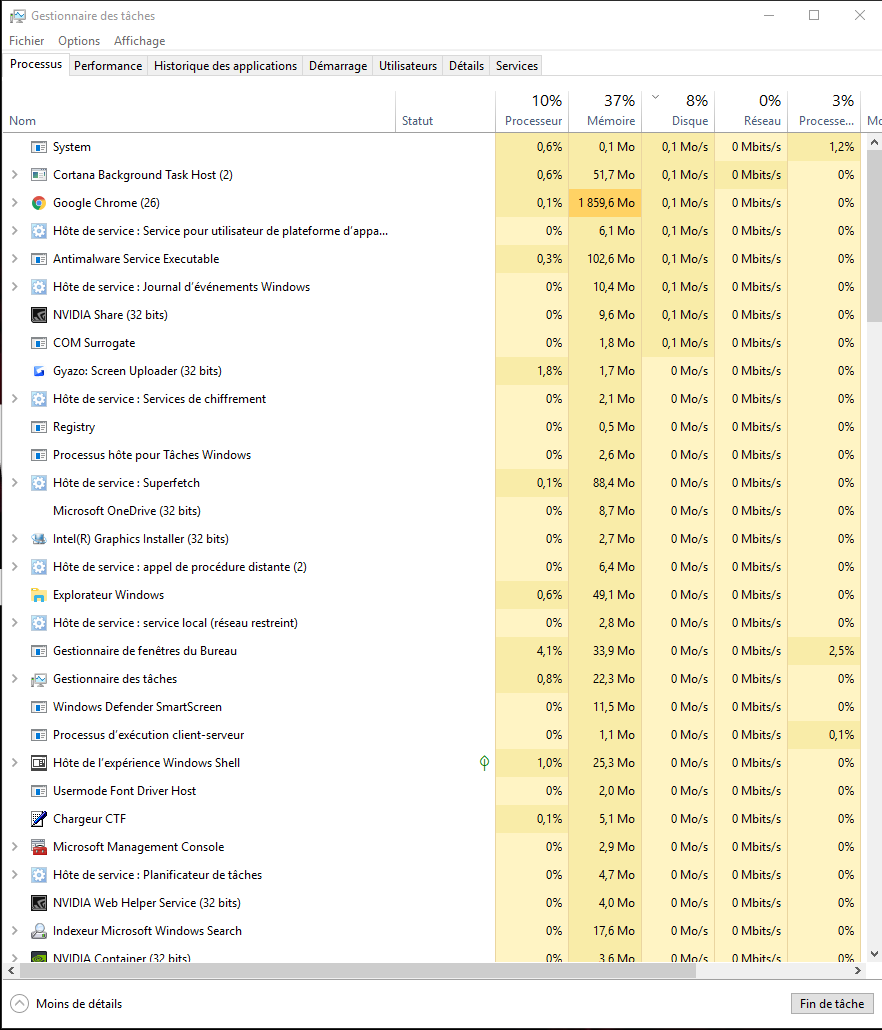Switch to the Performance tab
This screenshot has height=1030, width=882.
pos(108,66)
